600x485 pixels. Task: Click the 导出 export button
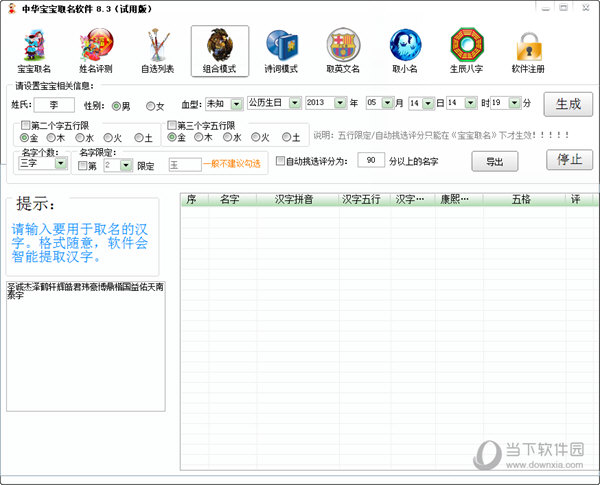point(495,162)
